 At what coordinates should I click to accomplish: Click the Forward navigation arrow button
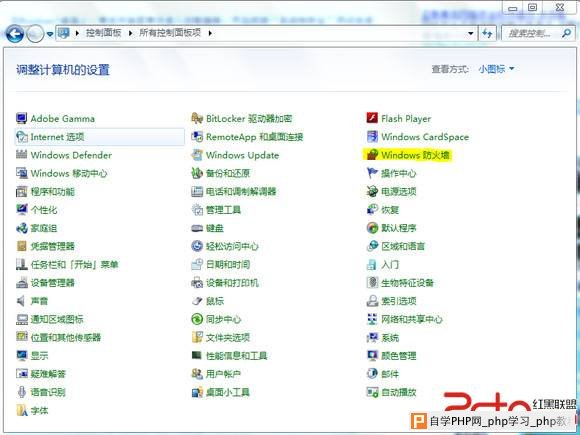click(x=36, y=34)
